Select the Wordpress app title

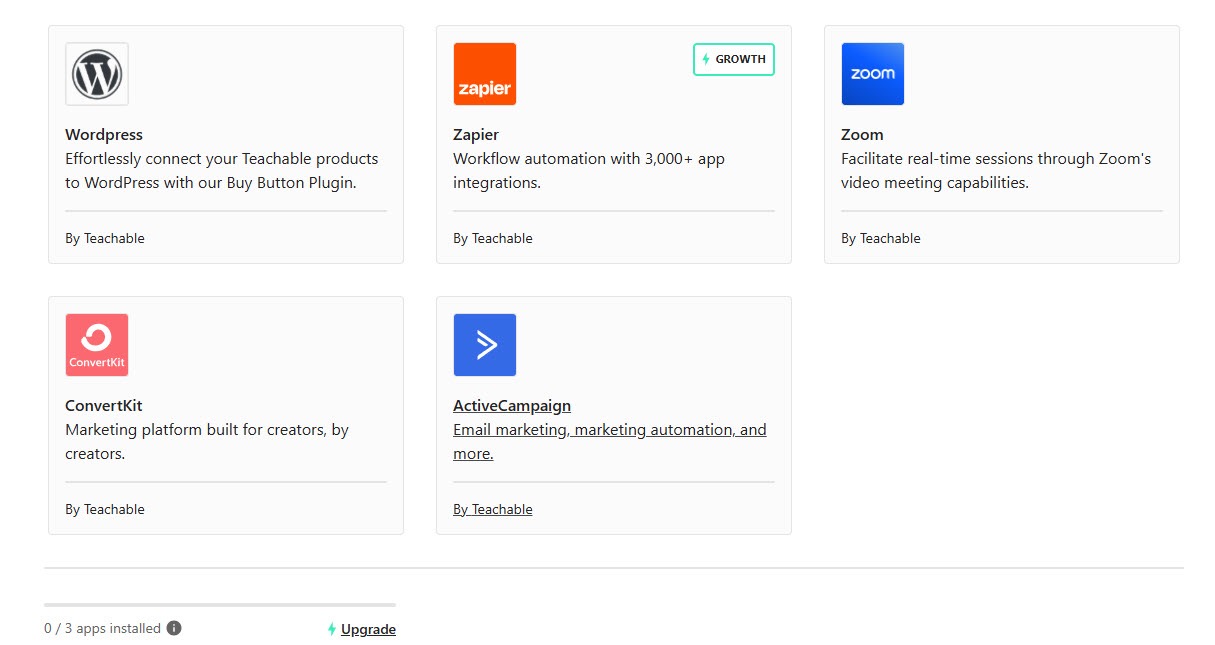click(x=104, y=134)
